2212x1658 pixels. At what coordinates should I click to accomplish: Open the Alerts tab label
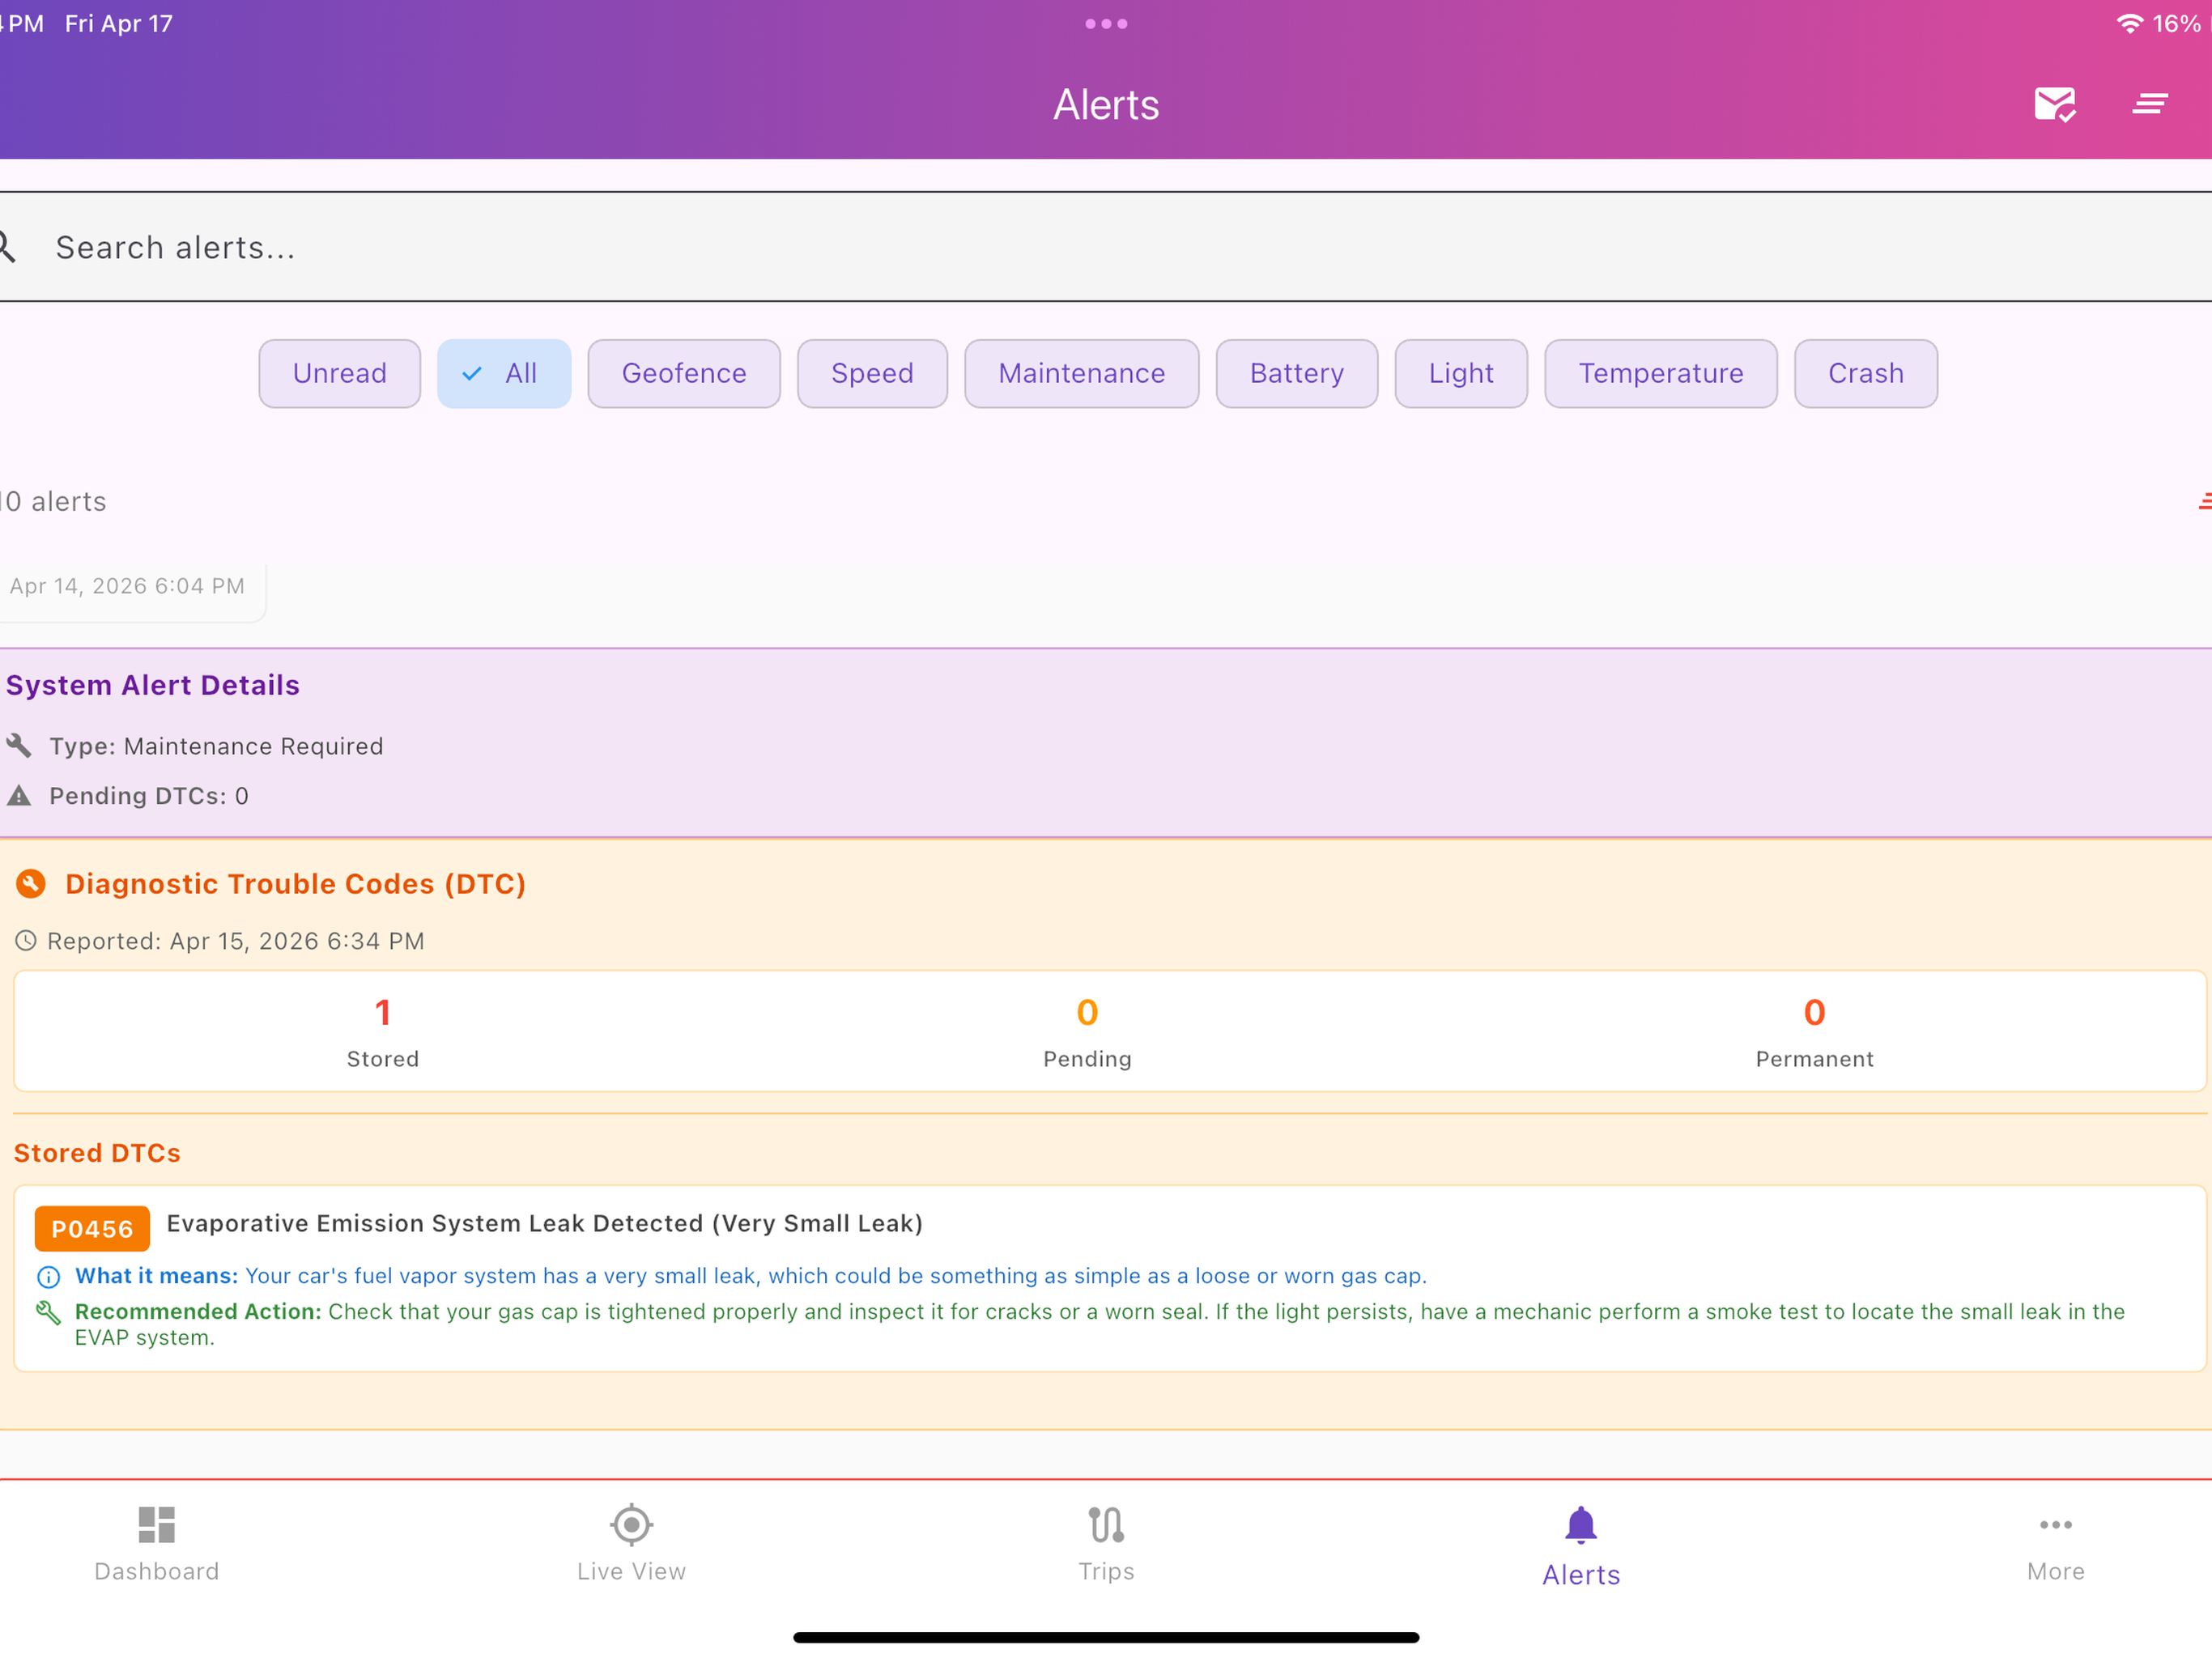(1581, 1575)
